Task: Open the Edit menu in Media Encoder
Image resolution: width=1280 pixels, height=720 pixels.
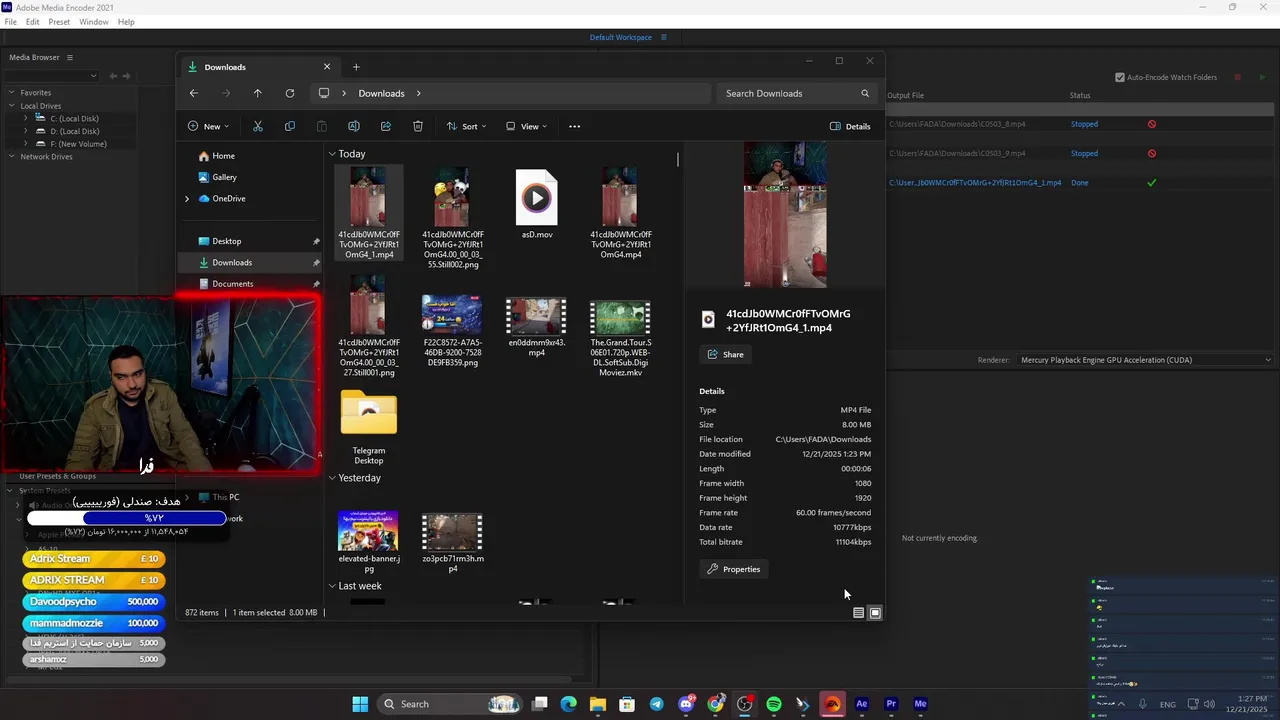Action: (x=33, y=22)
